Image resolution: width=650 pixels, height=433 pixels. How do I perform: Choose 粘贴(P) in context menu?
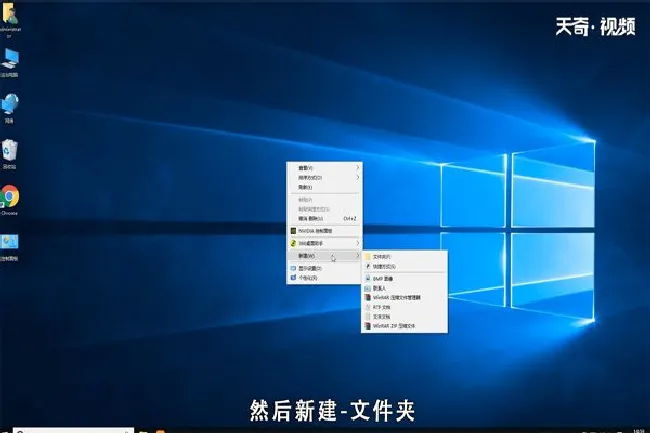324,200
